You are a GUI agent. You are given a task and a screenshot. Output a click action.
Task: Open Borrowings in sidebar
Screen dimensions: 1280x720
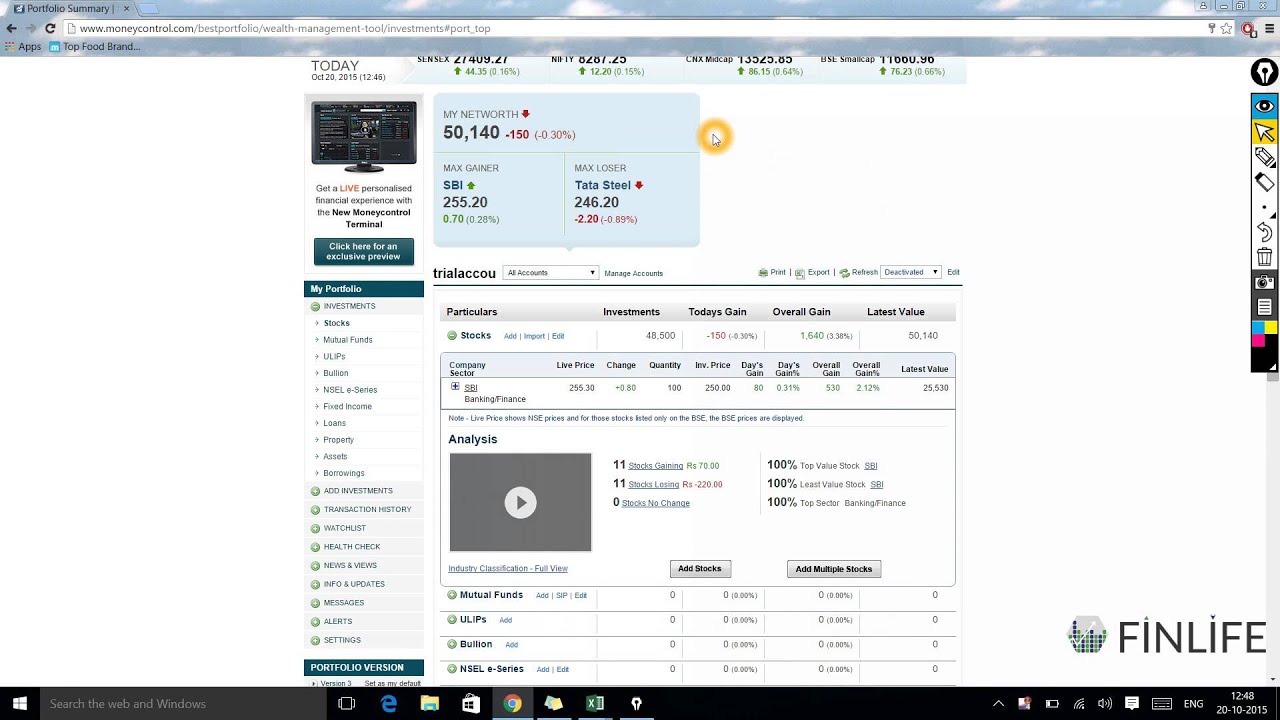pyautogui.click(x=344, y=473)
